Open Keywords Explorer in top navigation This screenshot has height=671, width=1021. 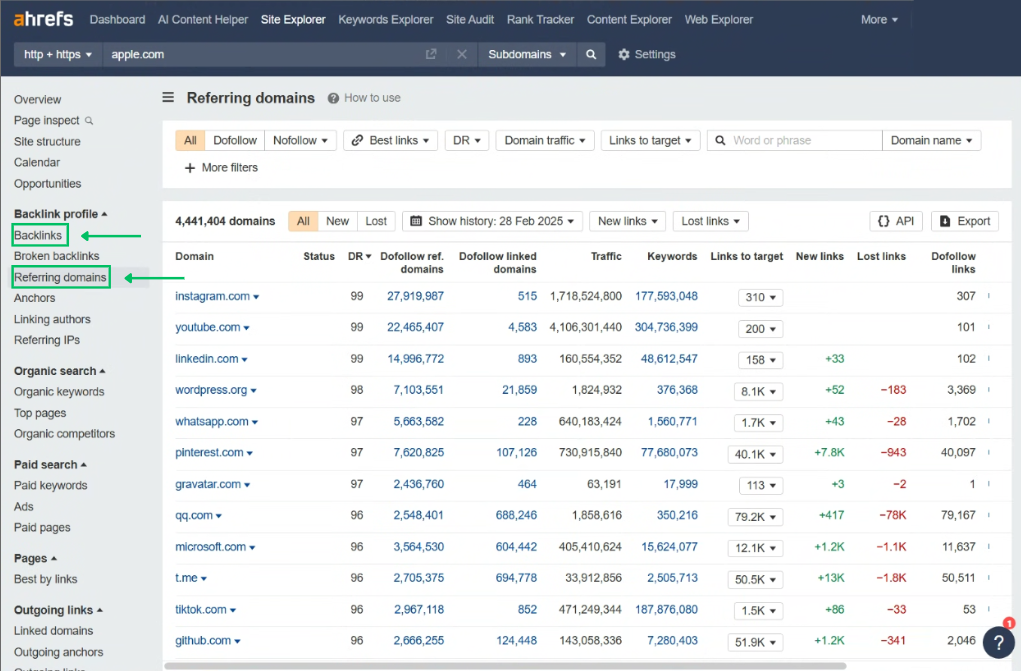pyautogui.click(x=386, y=19)
